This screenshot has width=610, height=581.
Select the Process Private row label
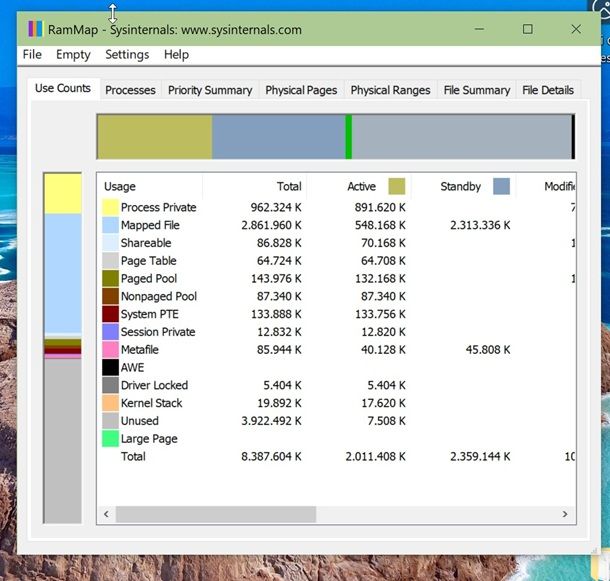point(159,207)
